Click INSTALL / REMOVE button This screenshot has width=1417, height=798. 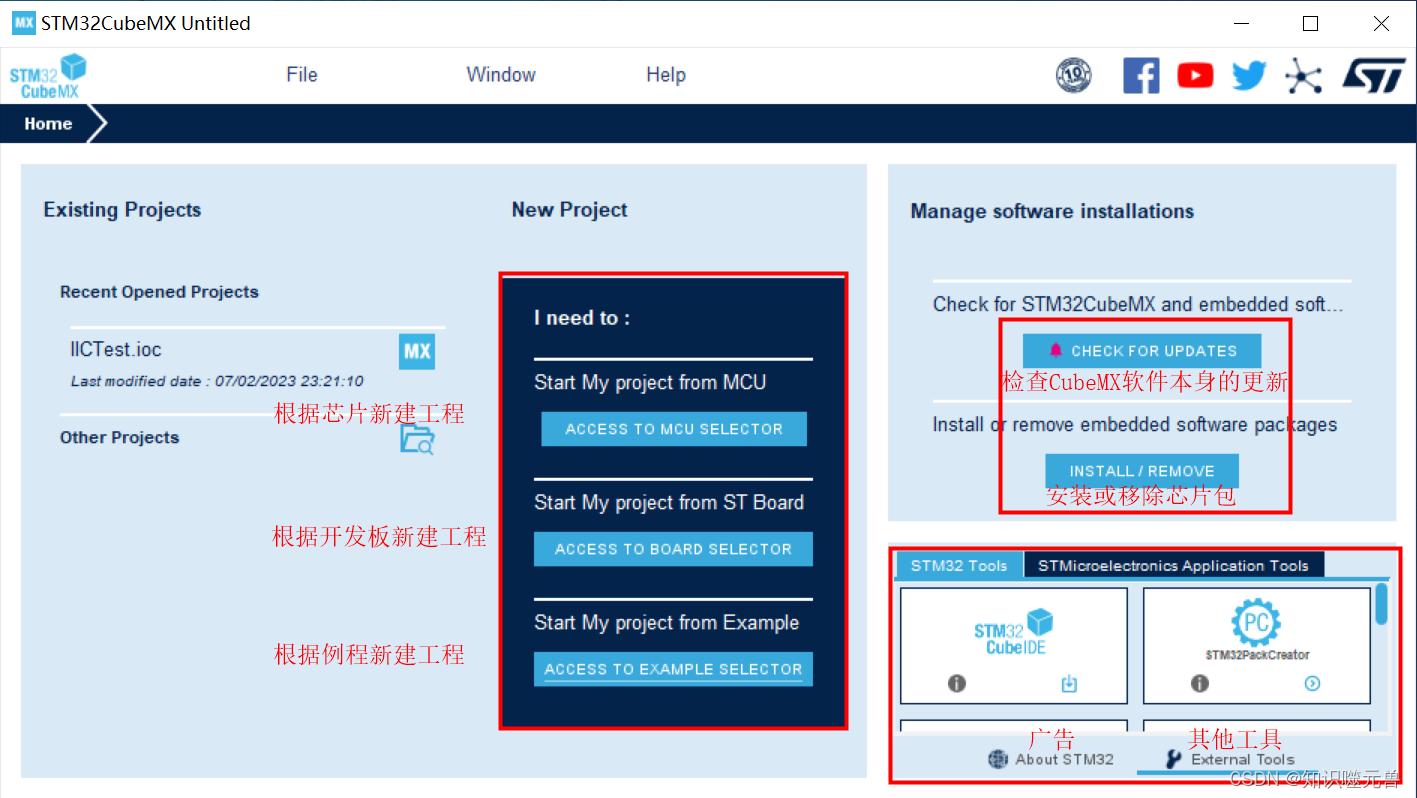click(1142, 471)
